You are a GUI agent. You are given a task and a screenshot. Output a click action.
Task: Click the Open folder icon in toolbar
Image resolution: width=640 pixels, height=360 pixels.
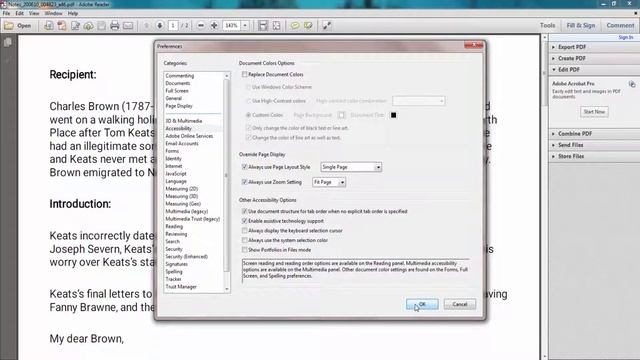9,26
